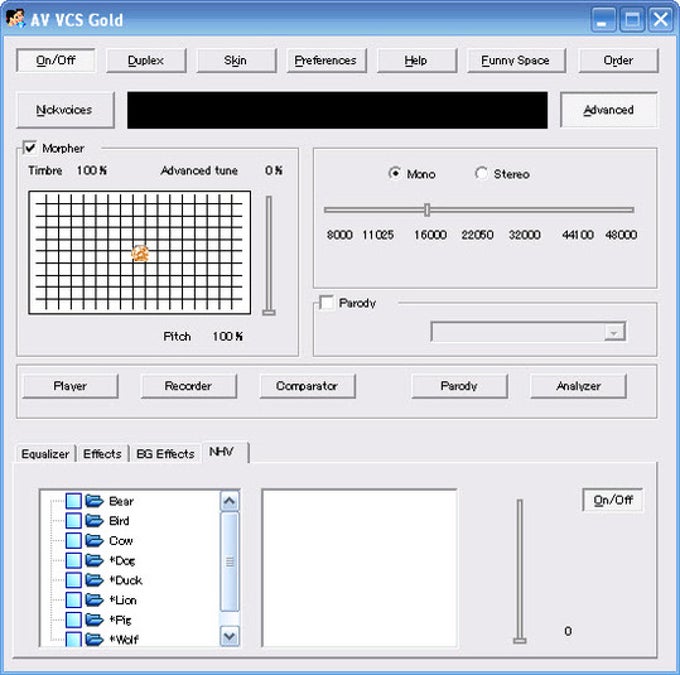Check the Bird checkbox in the NHV list
The width and height of the screenshot is (680, 675).
pyautogui.click(x=73, y=521)
